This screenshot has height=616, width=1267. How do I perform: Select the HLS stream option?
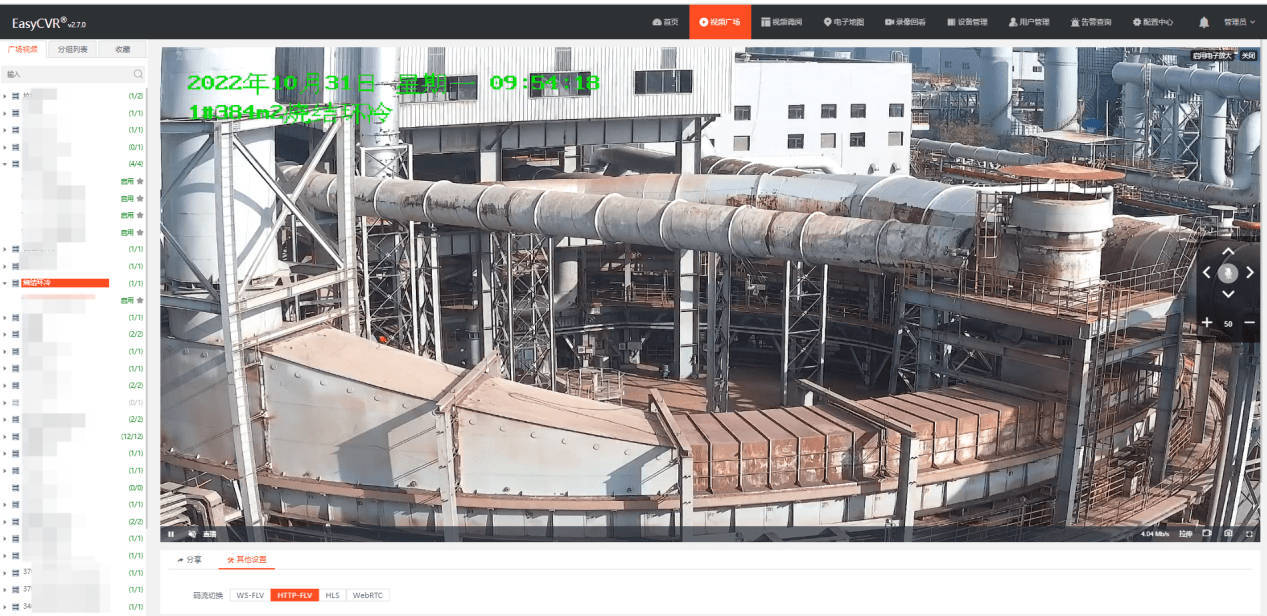pos(332,595)
